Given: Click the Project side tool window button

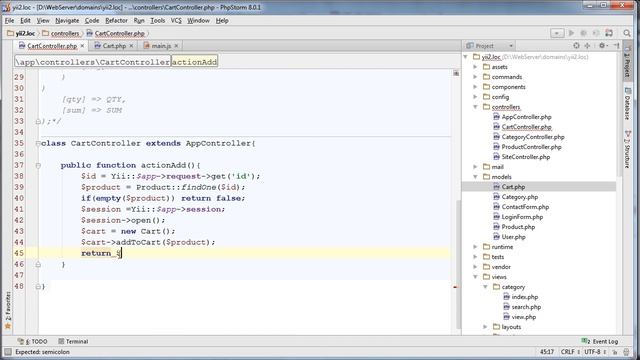Looking at the screenshot, I should click(x=627, y=61).
